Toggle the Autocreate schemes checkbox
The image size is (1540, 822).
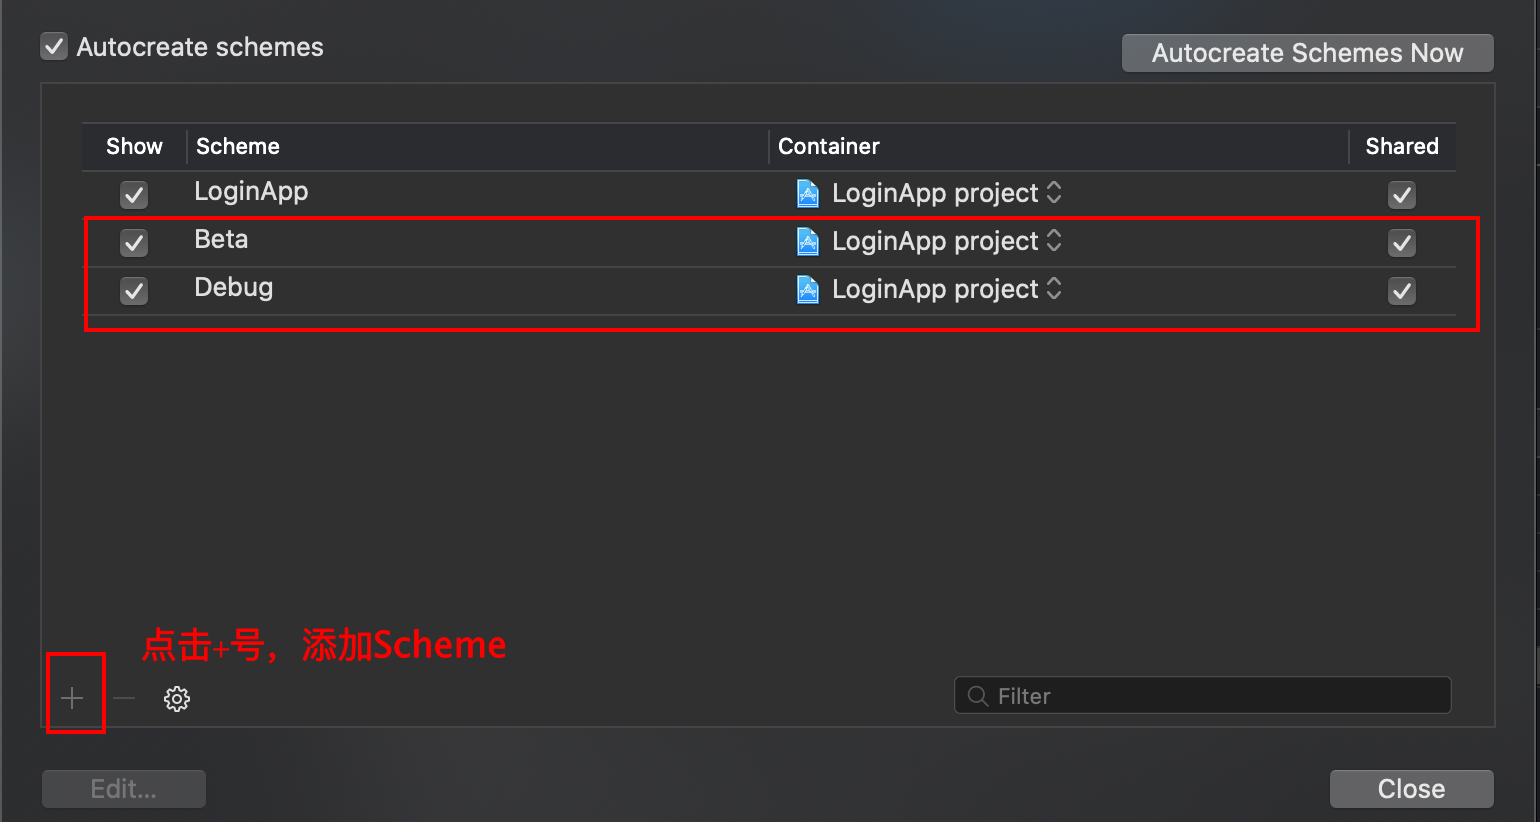click(54, 47)
